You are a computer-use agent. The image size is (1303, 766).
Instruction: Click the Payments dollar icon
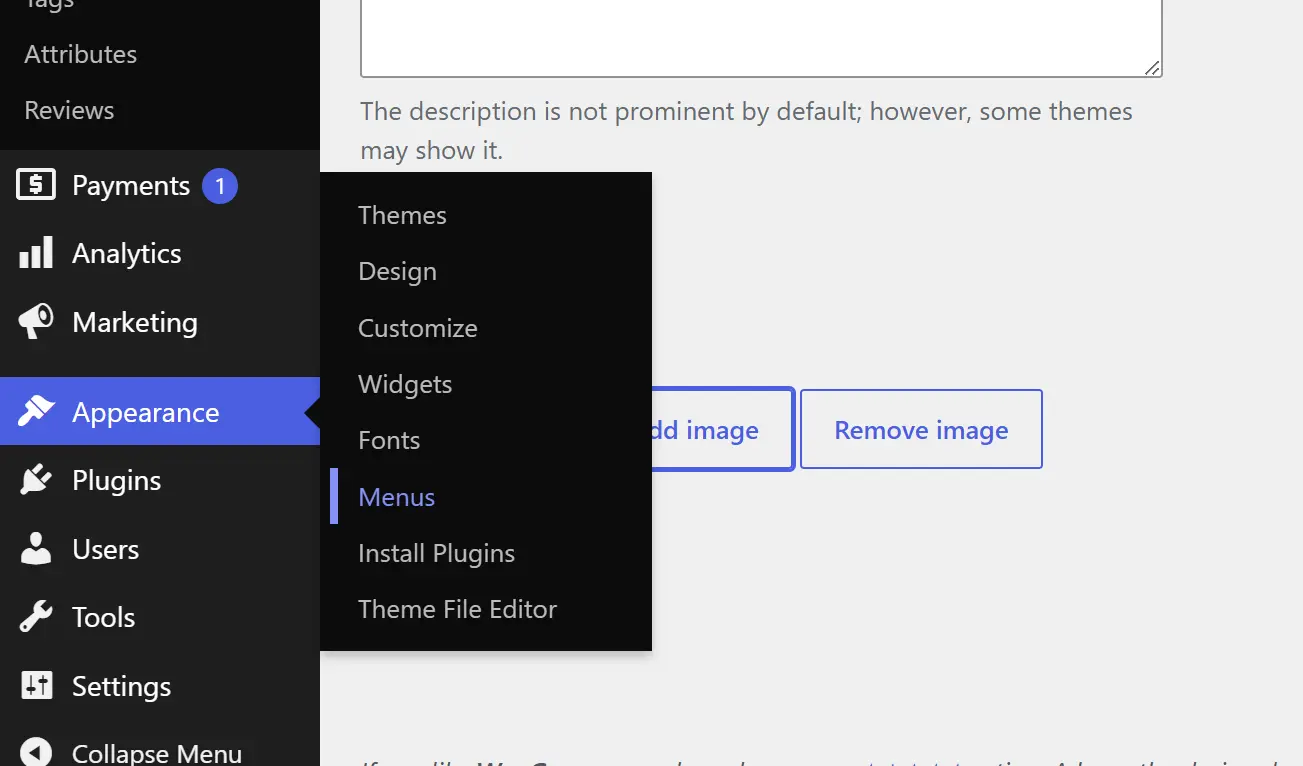[36, 185]
